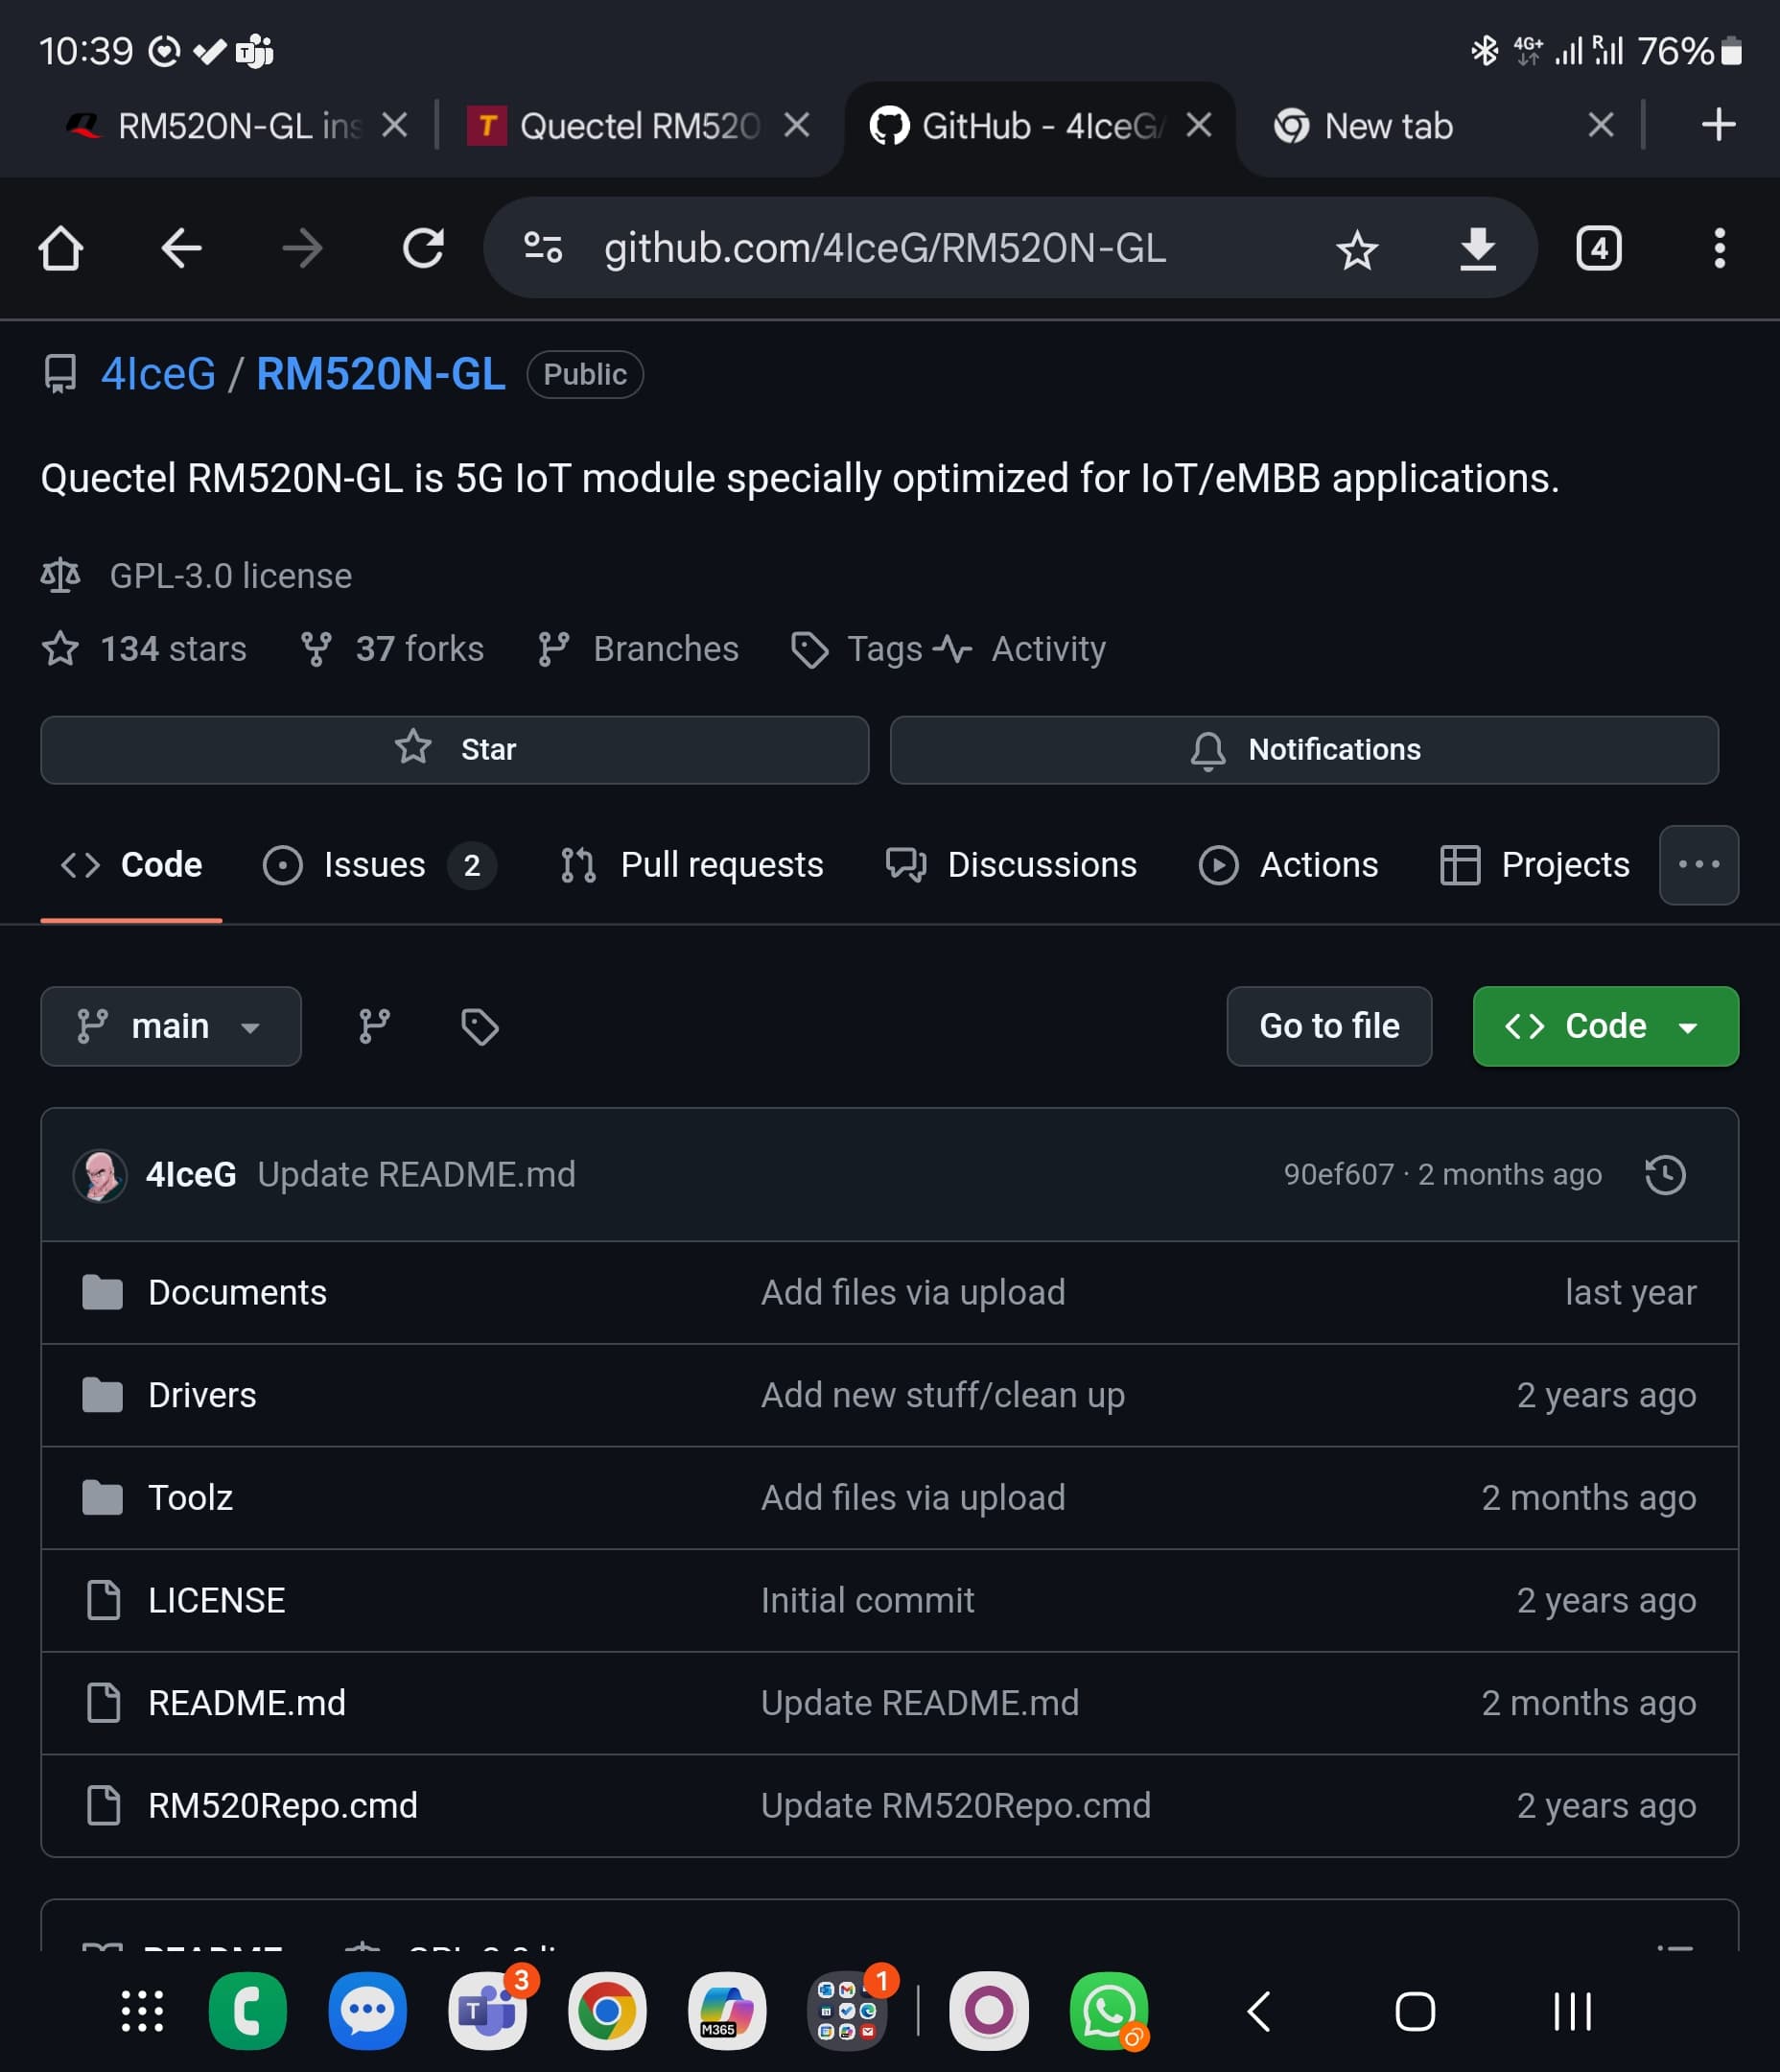Bookmark the page with the star icon
Viewport: 1780px width, 2072px height.
(1356, 249)
